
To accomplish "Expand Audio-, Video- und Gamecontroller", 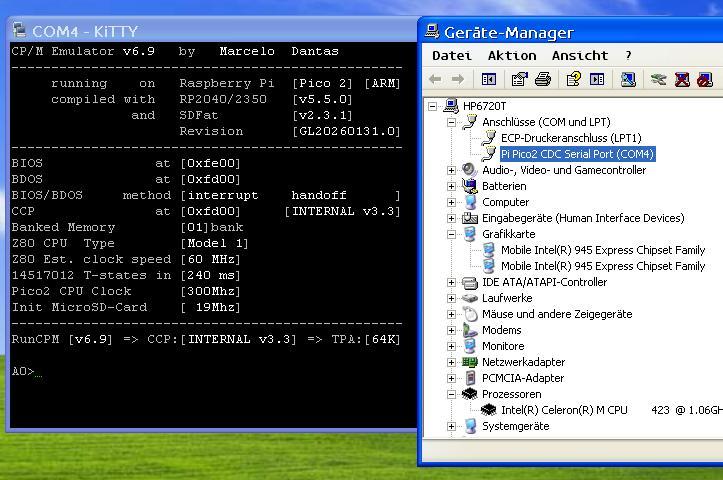I will [x=451, y=170].
